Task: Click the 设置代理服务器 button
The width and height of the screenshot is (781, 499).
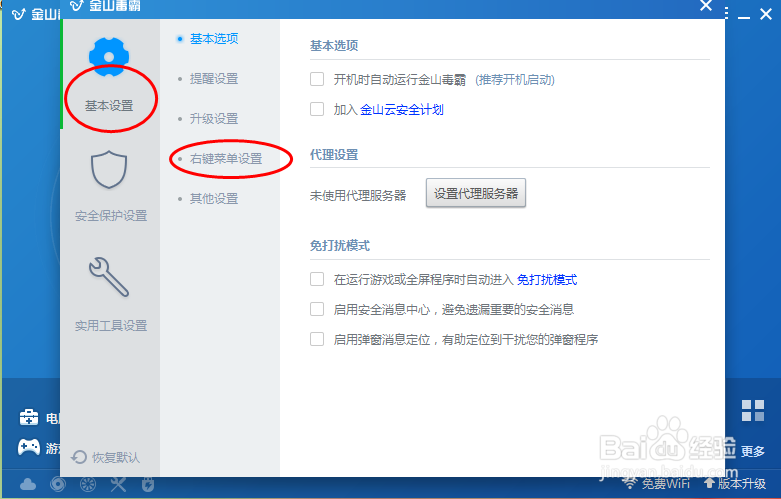Action: coord(476,193)
